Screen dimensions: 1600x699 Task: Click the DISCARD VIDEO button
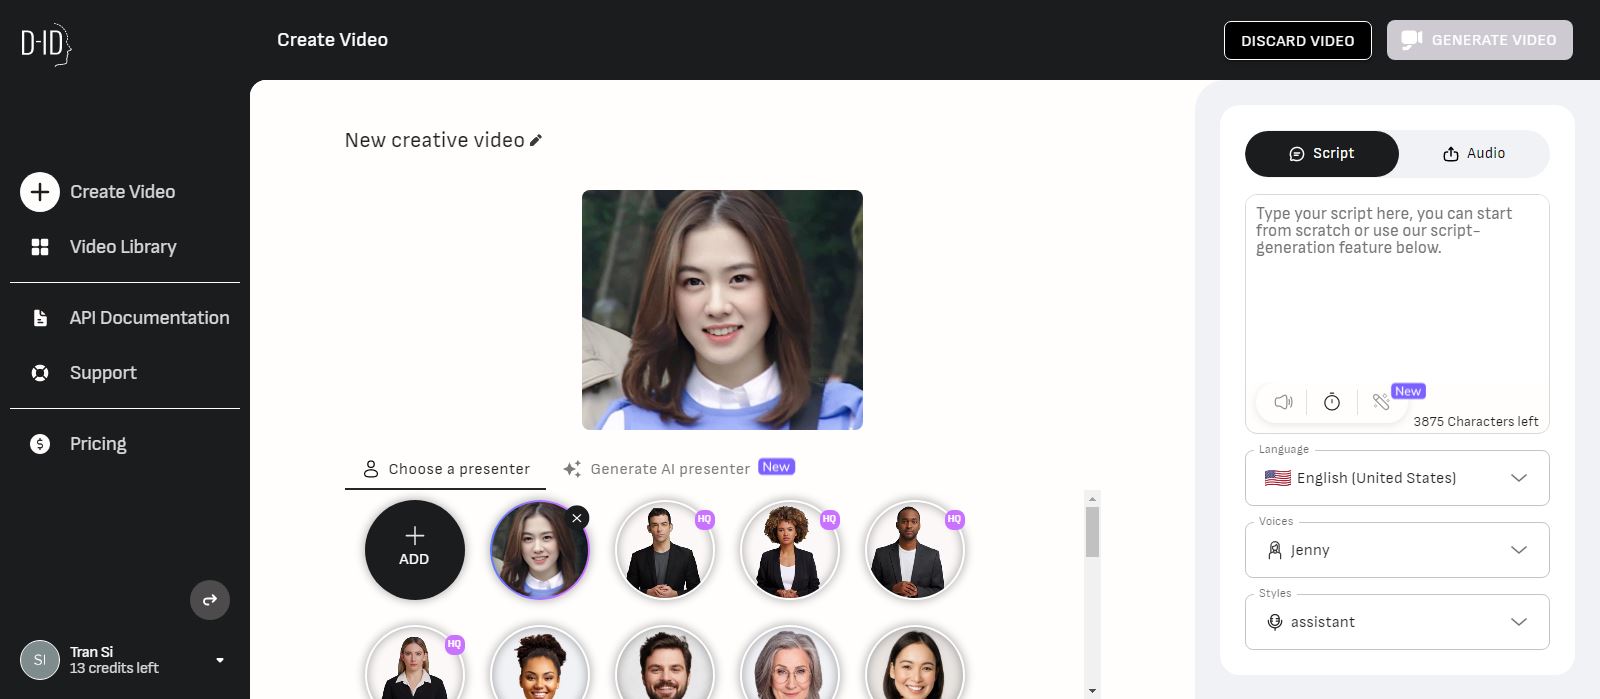(1297, 41)
